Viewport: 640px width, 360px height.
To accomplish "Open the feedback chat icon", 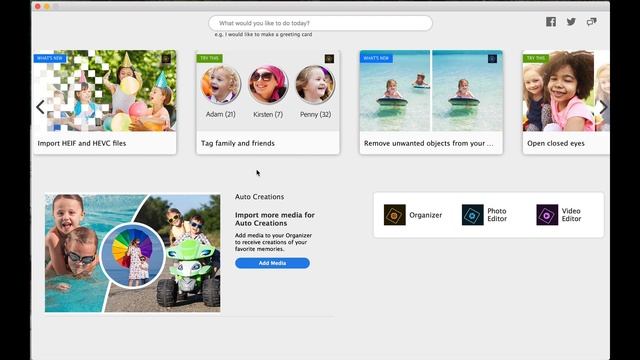I will [591, 22].
